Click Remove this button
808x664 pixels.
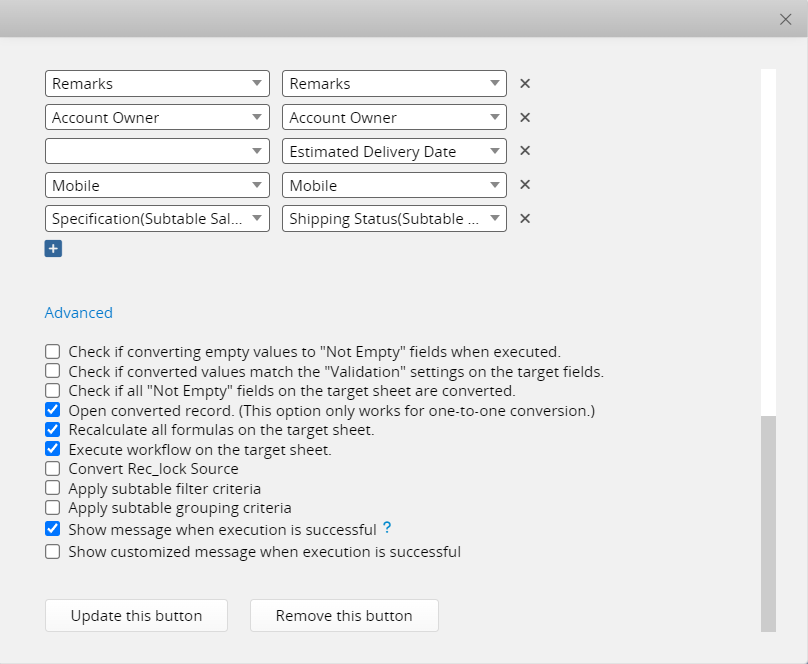coord(344,616)
